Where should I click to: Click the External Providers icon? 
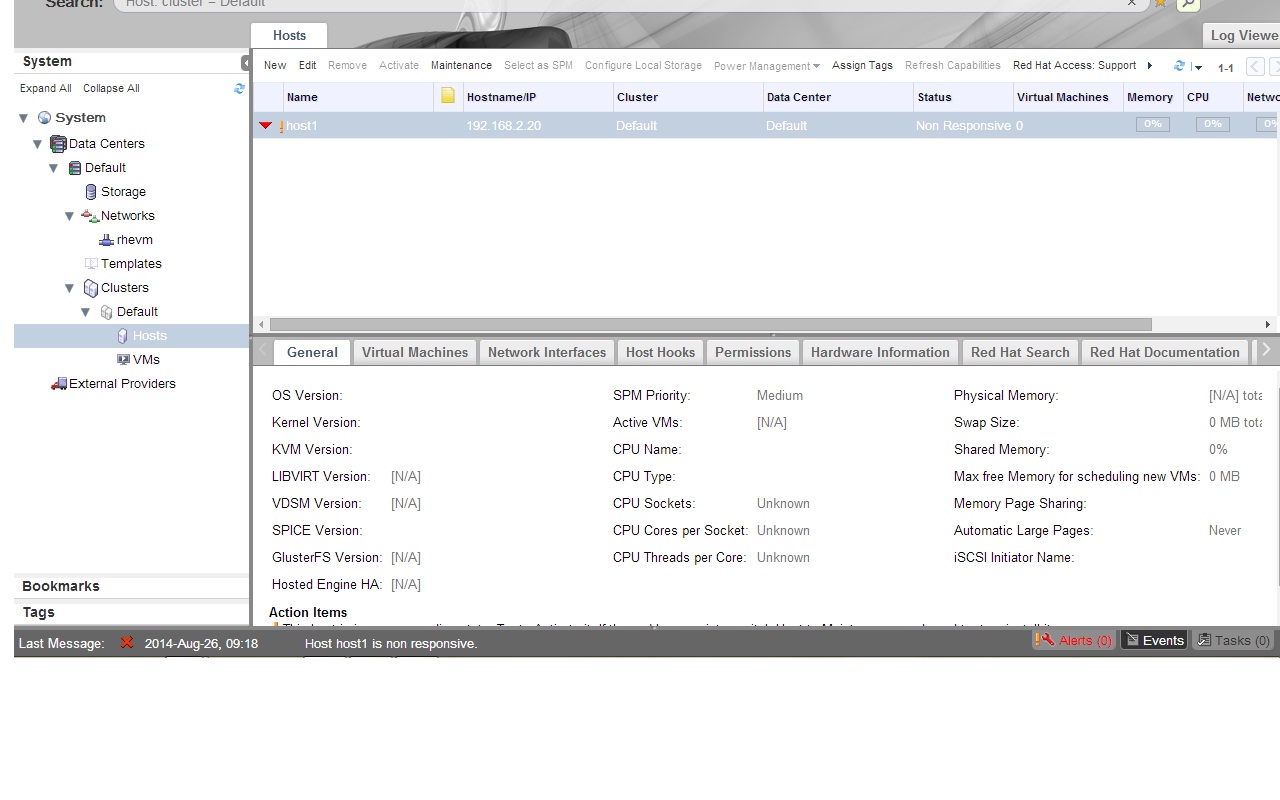(x=59, y=384)
